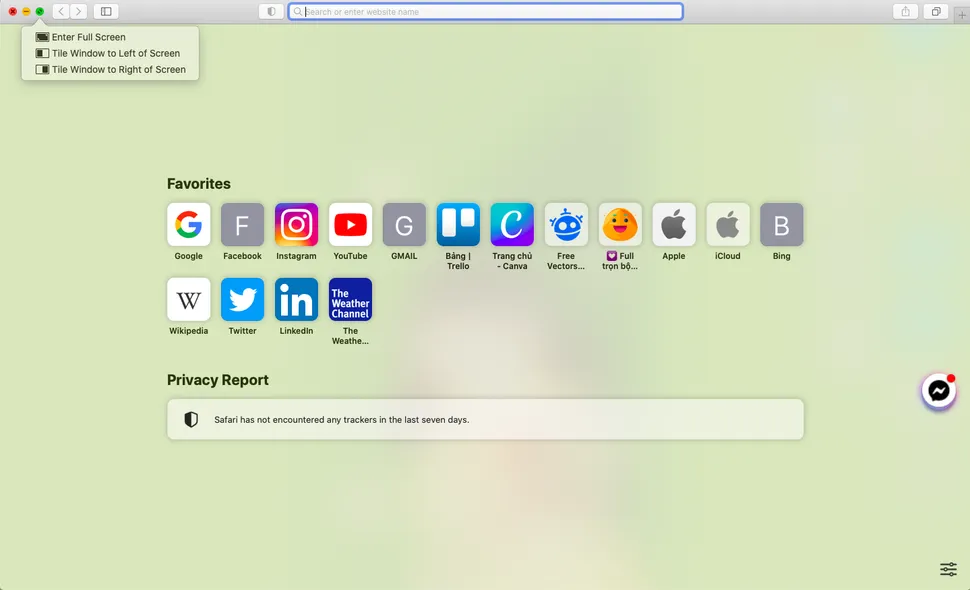This screenshot has width=970, height=590.
Task: Launch the YouTube favorite
Action: [x=350, y=225]
